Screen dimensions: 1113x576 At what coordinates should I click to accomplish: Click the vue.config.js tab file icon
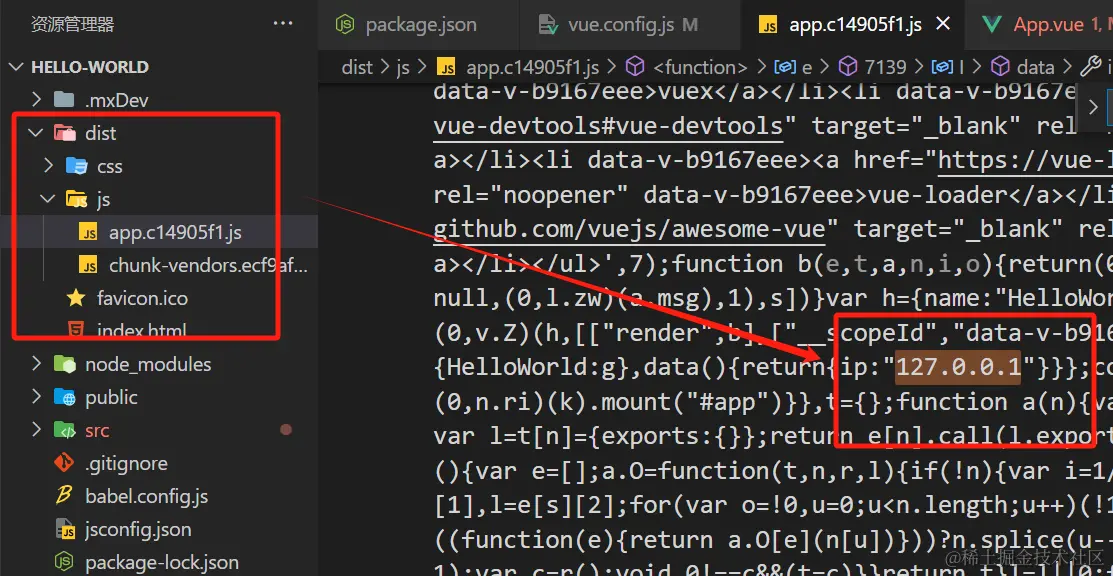click(x=547, y=25)
